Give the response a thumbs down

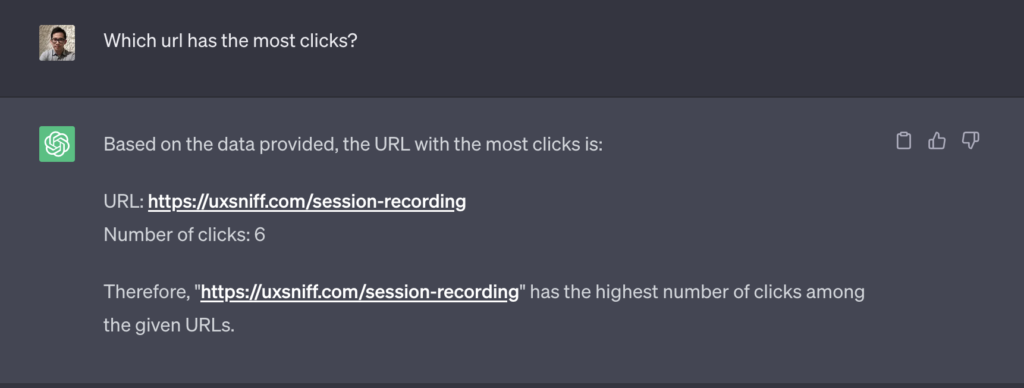970,140
